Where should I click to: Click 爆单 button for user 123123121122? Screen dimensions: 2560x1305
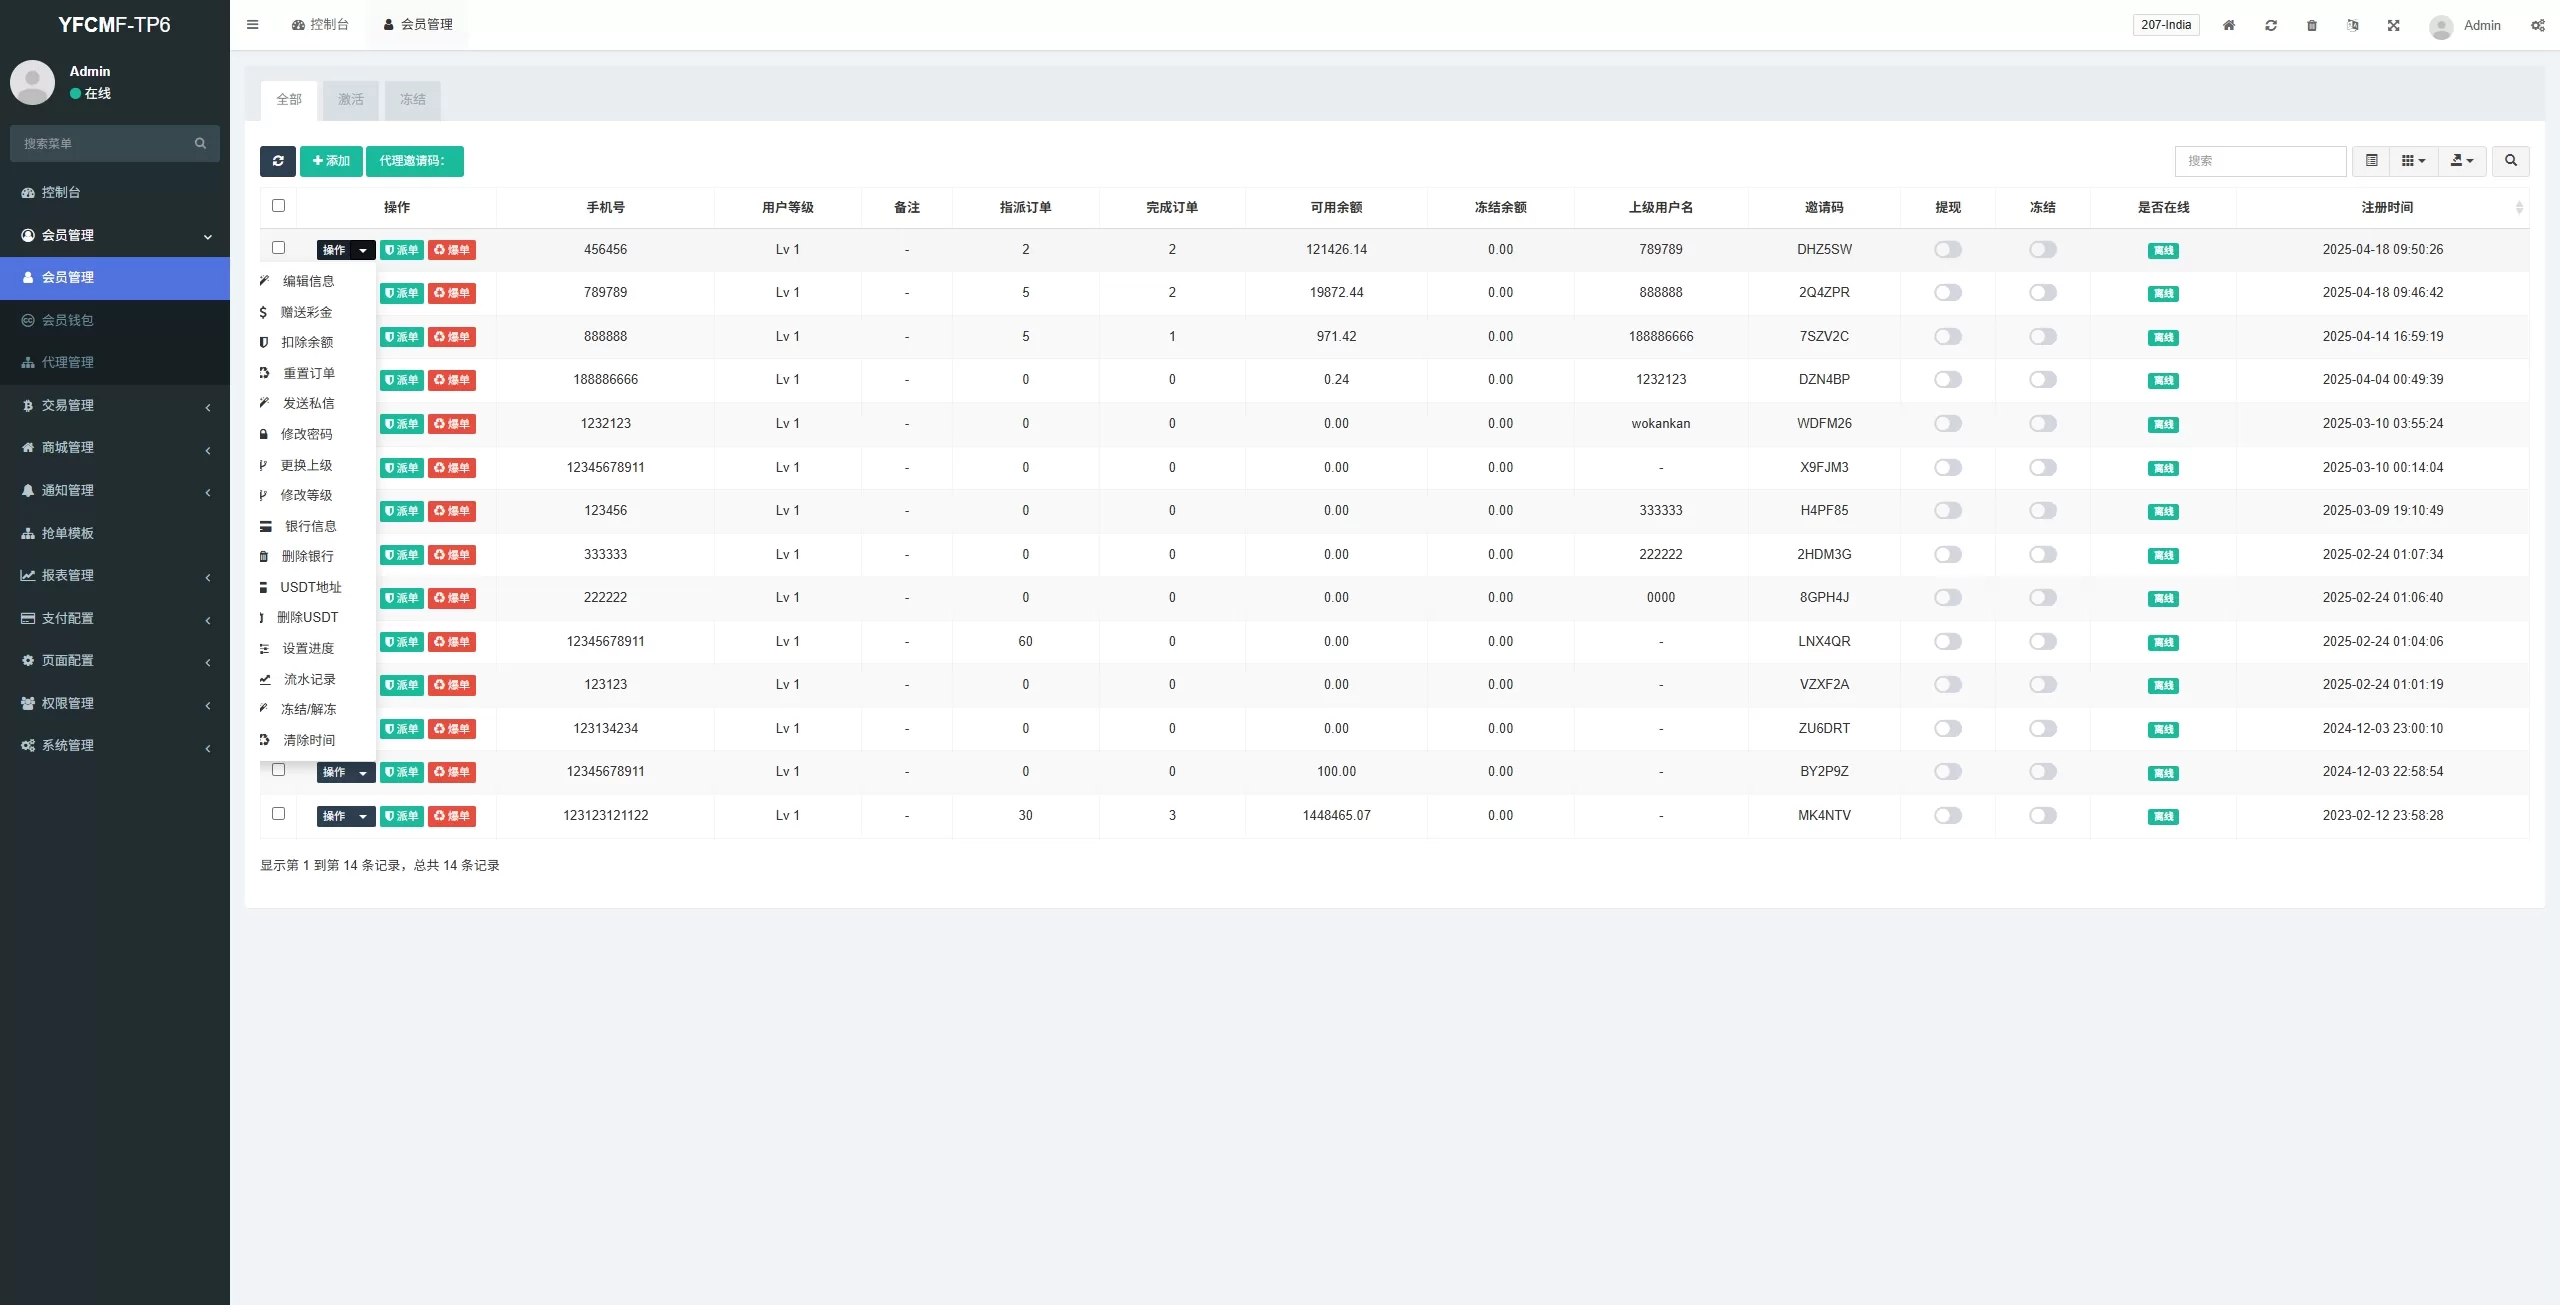point(452,816)
